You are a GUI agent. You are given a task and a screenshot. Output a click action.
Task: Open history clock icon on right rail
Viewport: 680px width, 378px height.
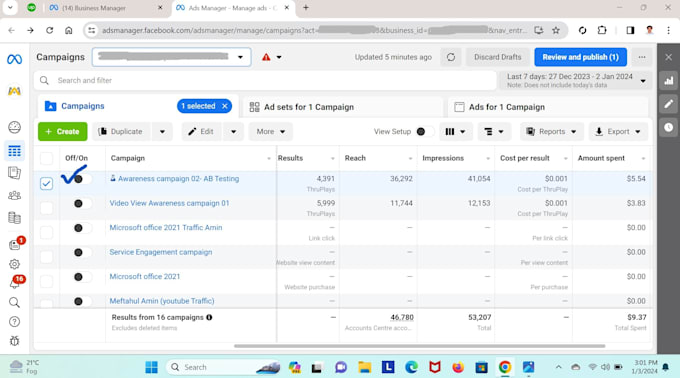click(x=669, y=127)
